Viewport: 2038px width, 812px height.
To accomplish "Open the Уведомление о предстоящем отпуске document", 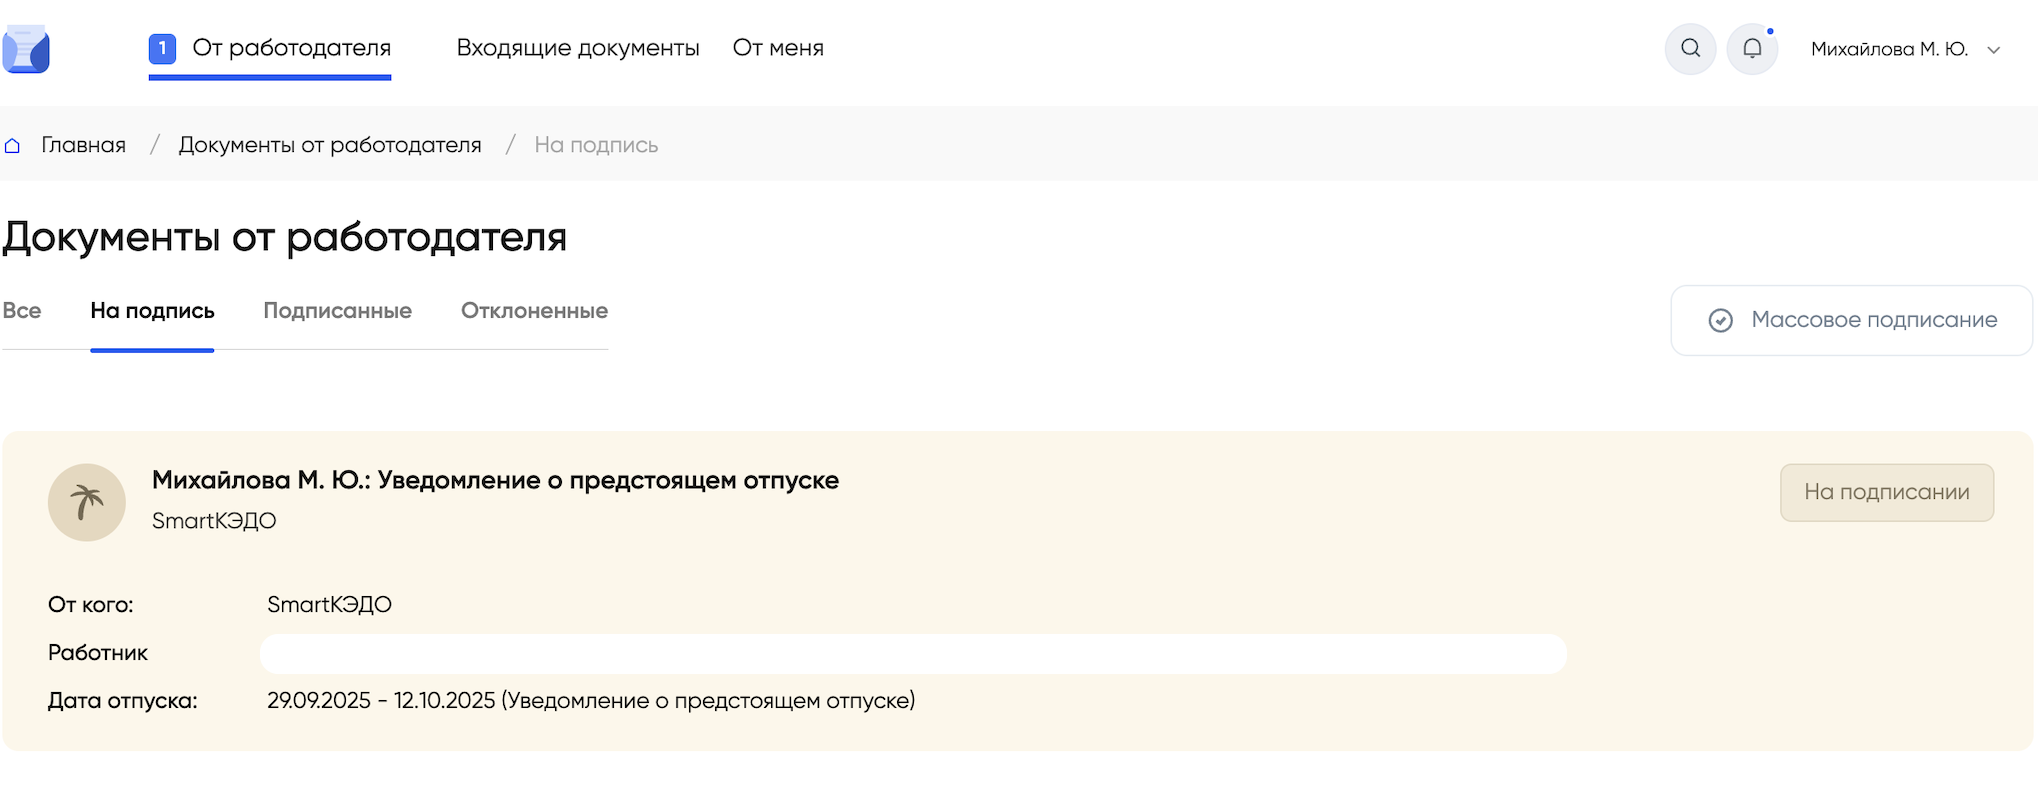I will pos(495,480).
